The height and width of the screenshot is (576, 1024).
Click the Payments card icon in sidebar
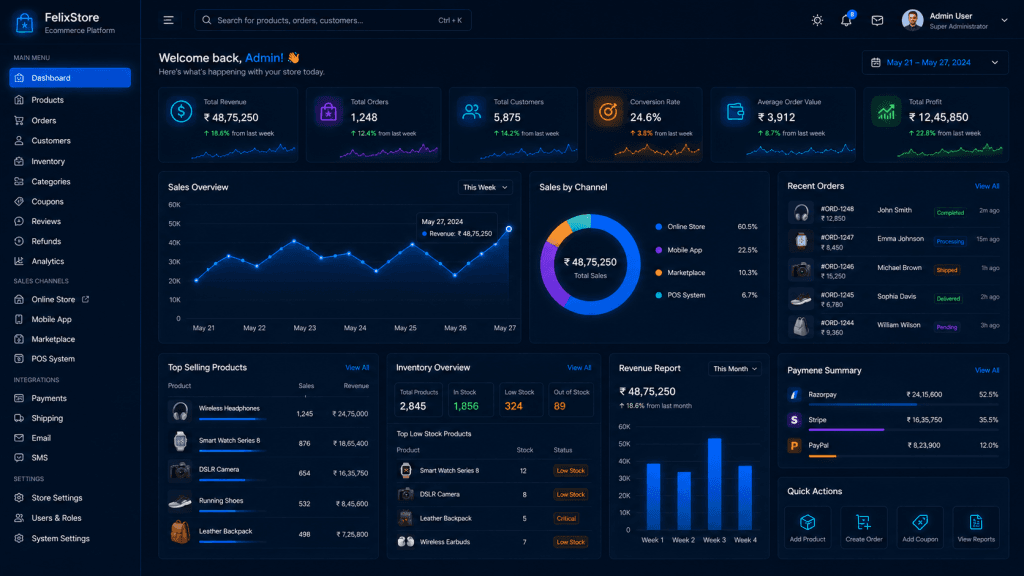[19, 398]
